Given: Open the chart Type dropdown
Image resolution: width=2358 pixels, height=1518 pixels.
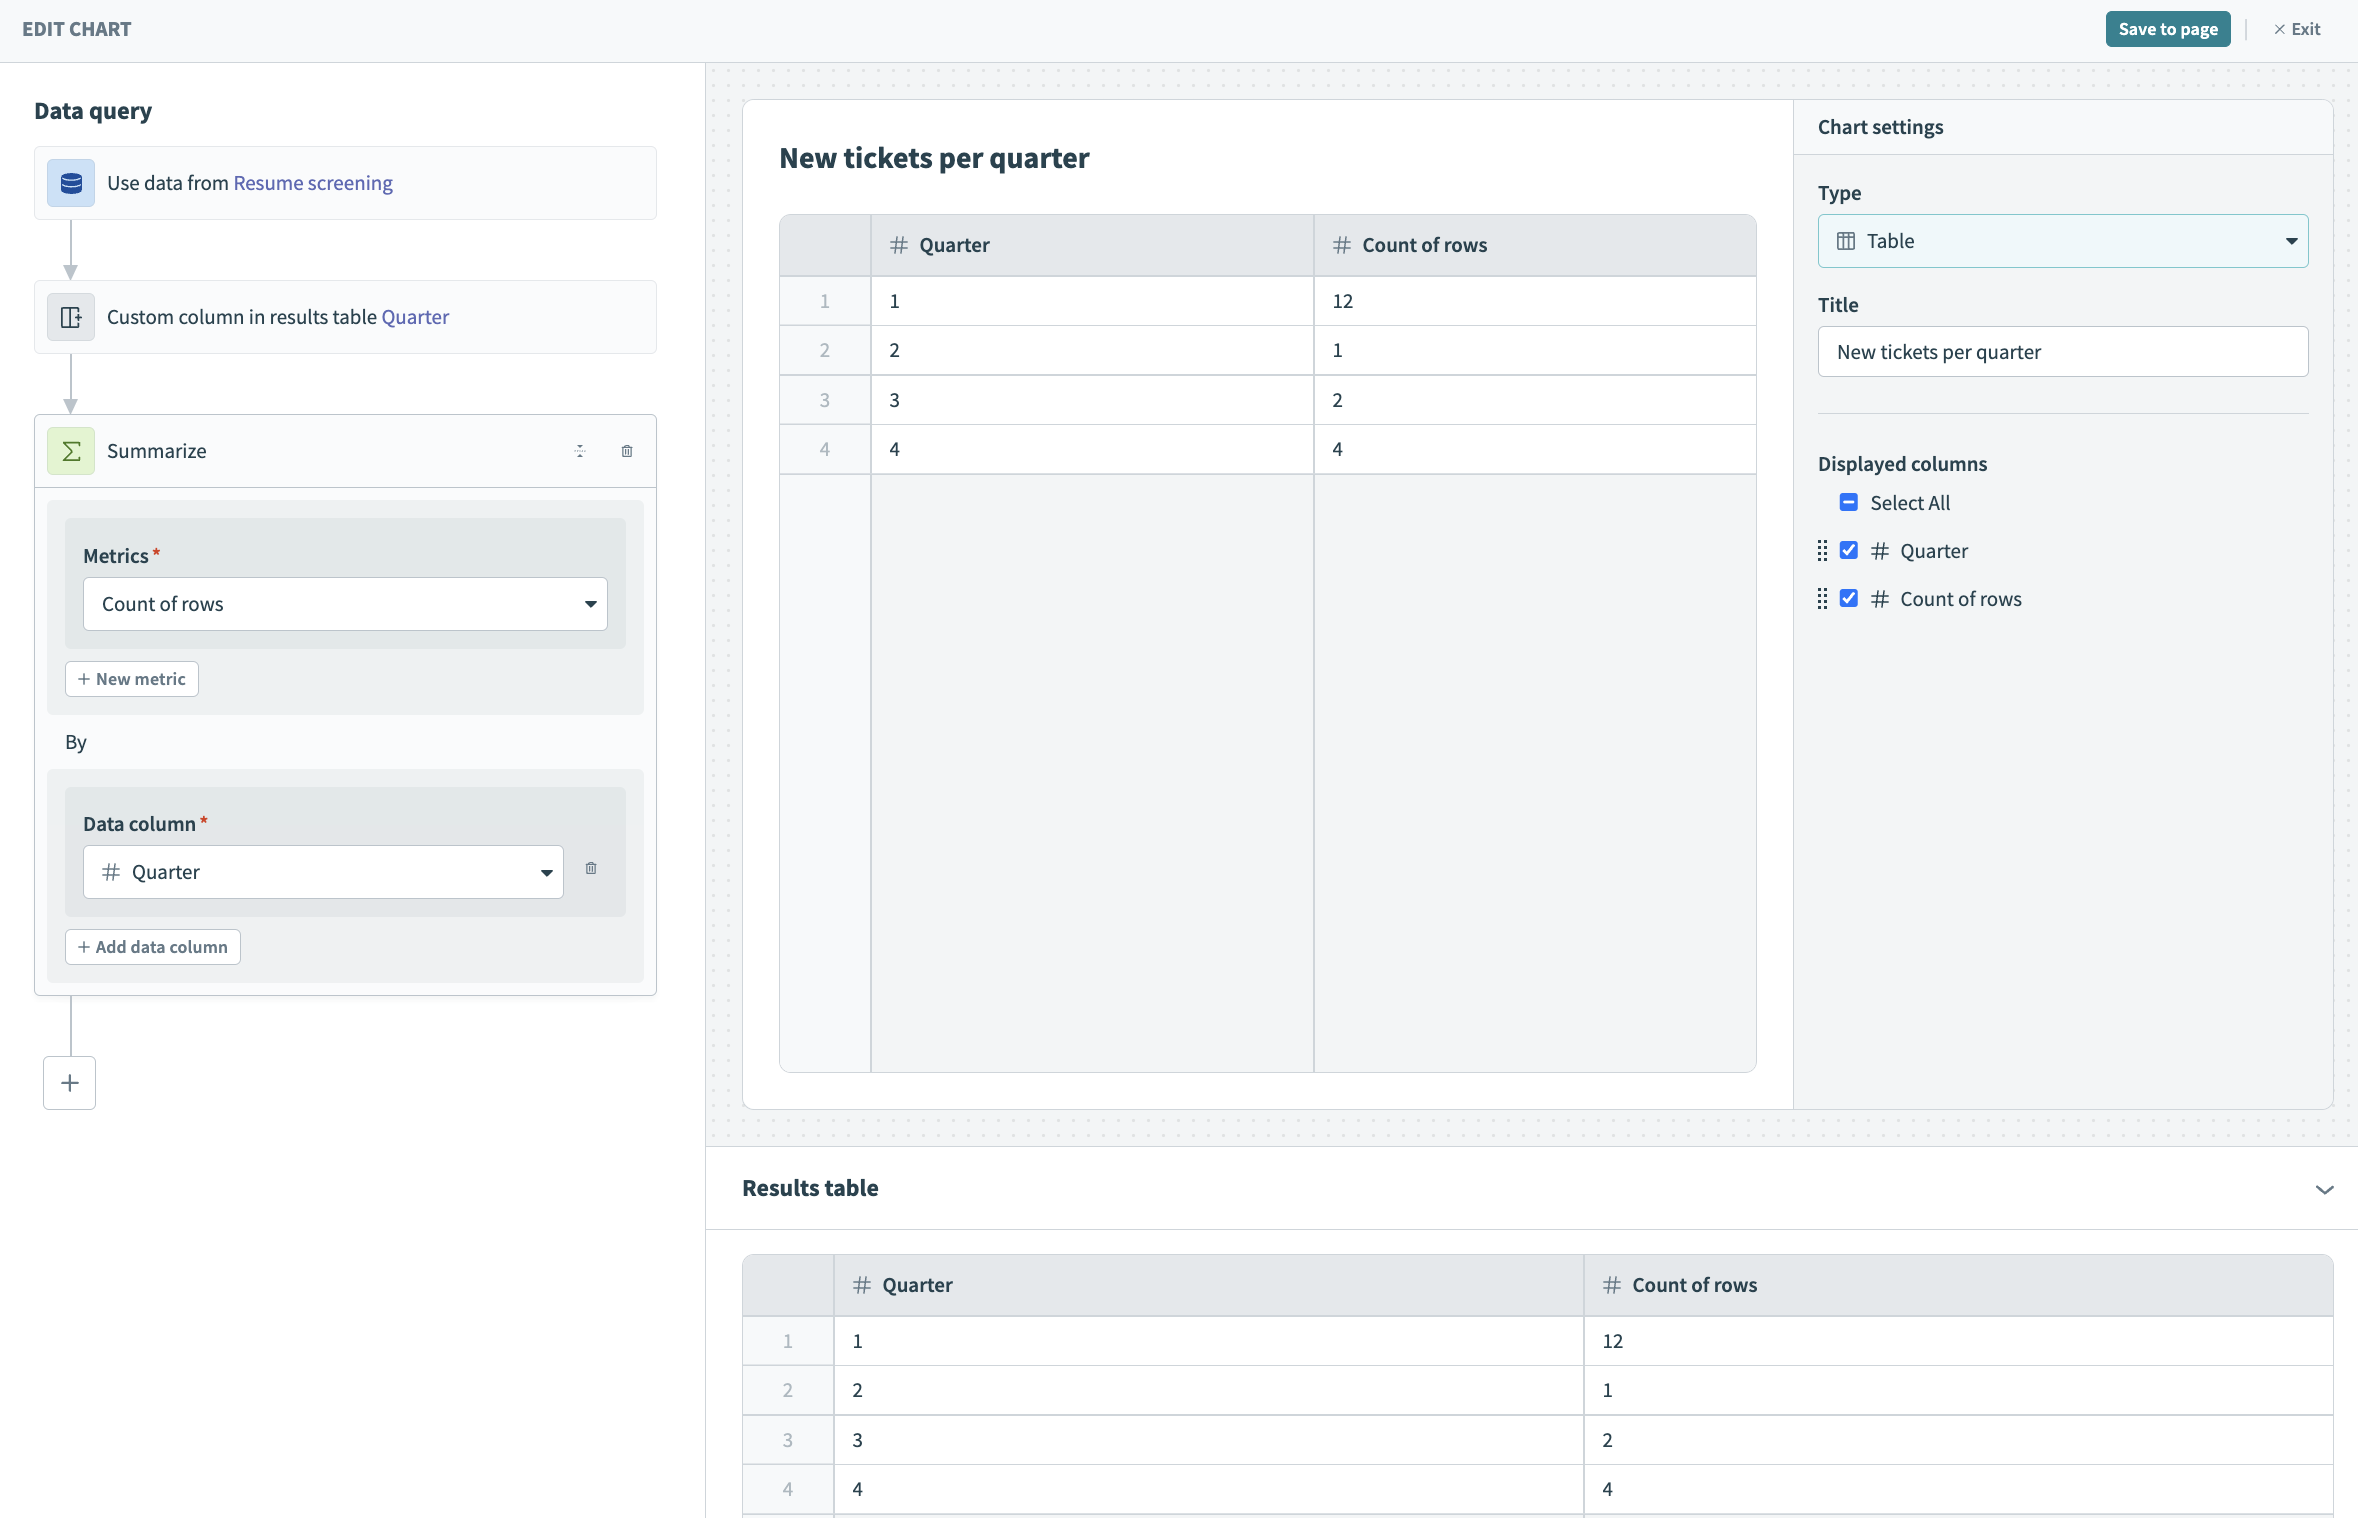Looking at the screenshot, I should [2062, 241].
